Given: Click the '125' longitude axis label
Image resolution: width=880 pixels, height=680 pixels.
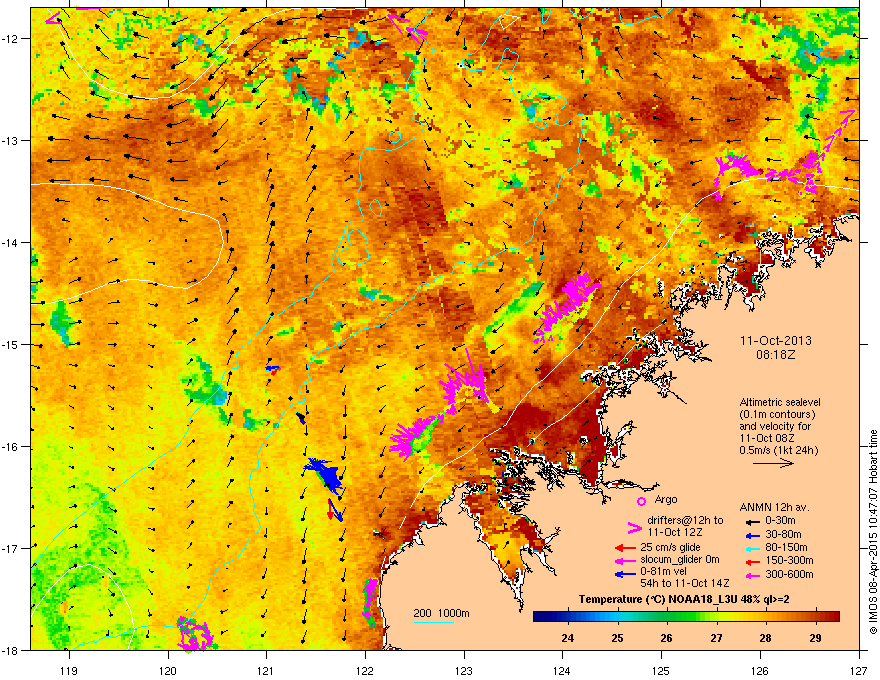Looking at the screenshot, I should (x=662, y=671).
